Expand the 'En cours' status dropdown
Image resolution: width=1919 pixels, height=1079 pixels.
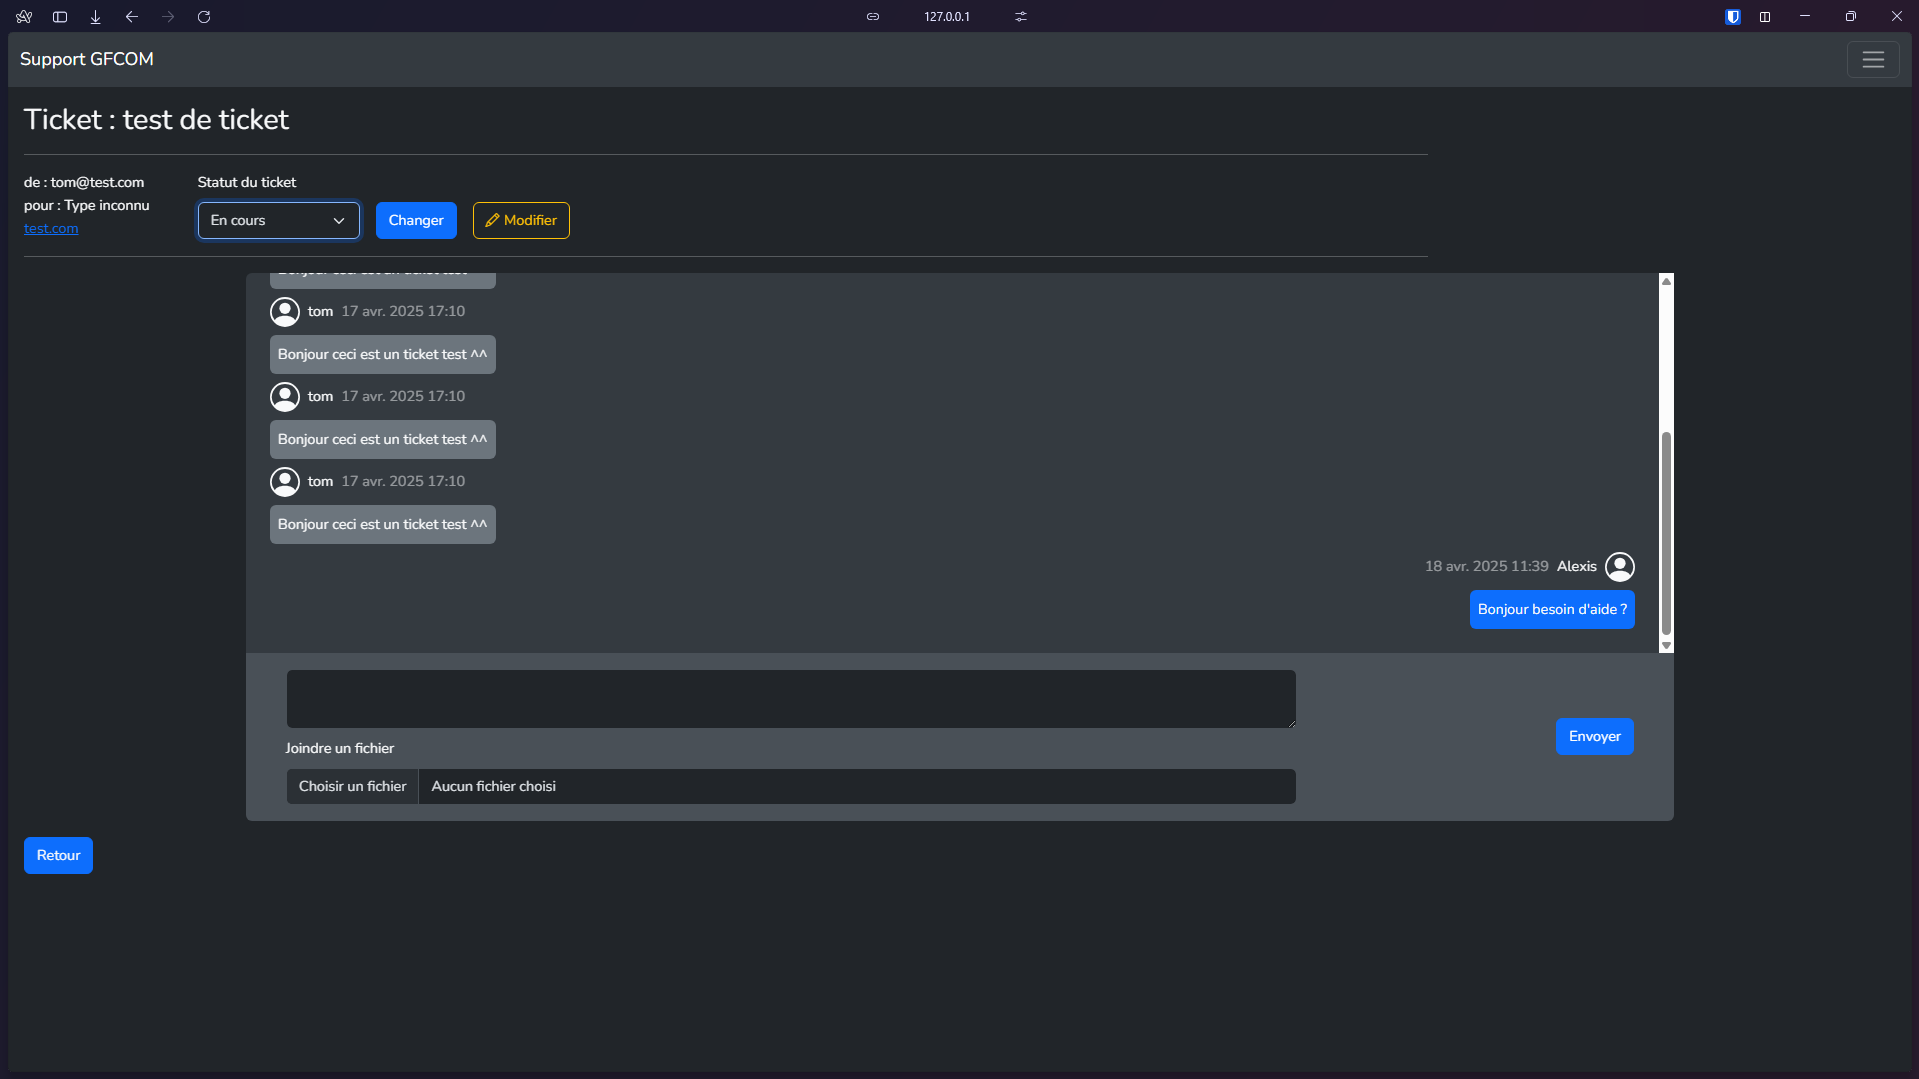[278, 221]
